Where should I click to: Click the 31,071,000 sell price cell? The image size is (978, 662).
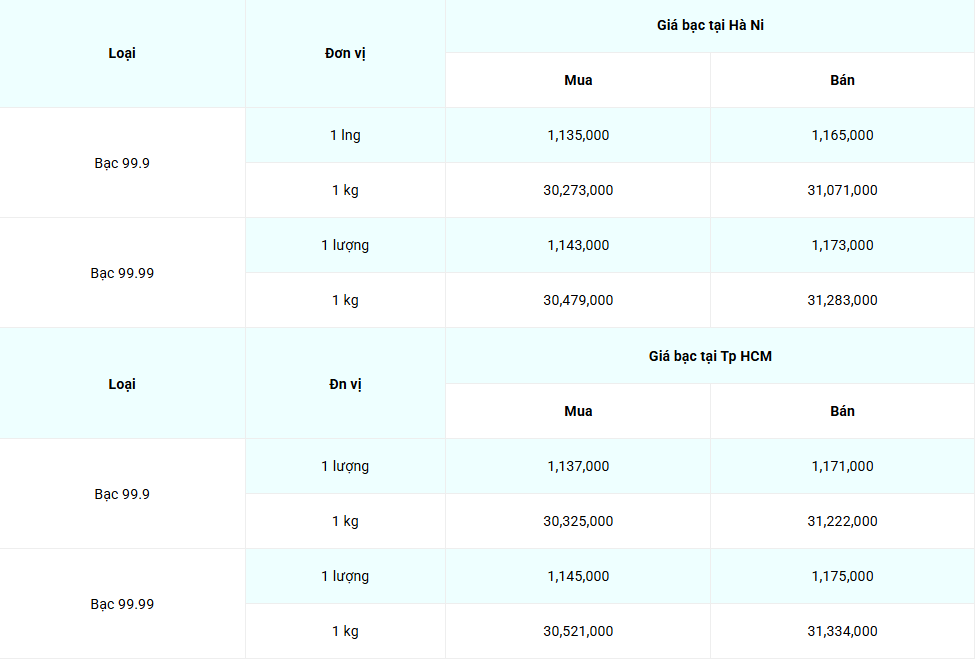pyautogui.click(x=842, y=190)
